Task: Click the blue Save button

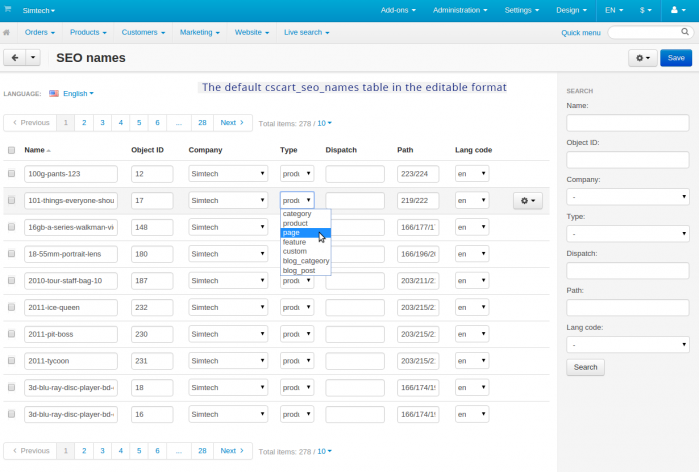Action: coord(676,58)
